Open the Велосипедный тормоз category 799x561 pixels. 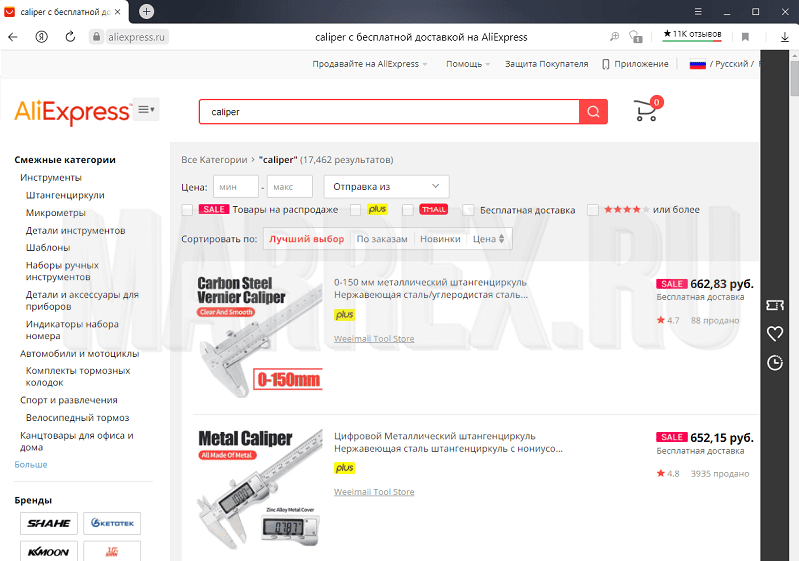coord(77,418)
